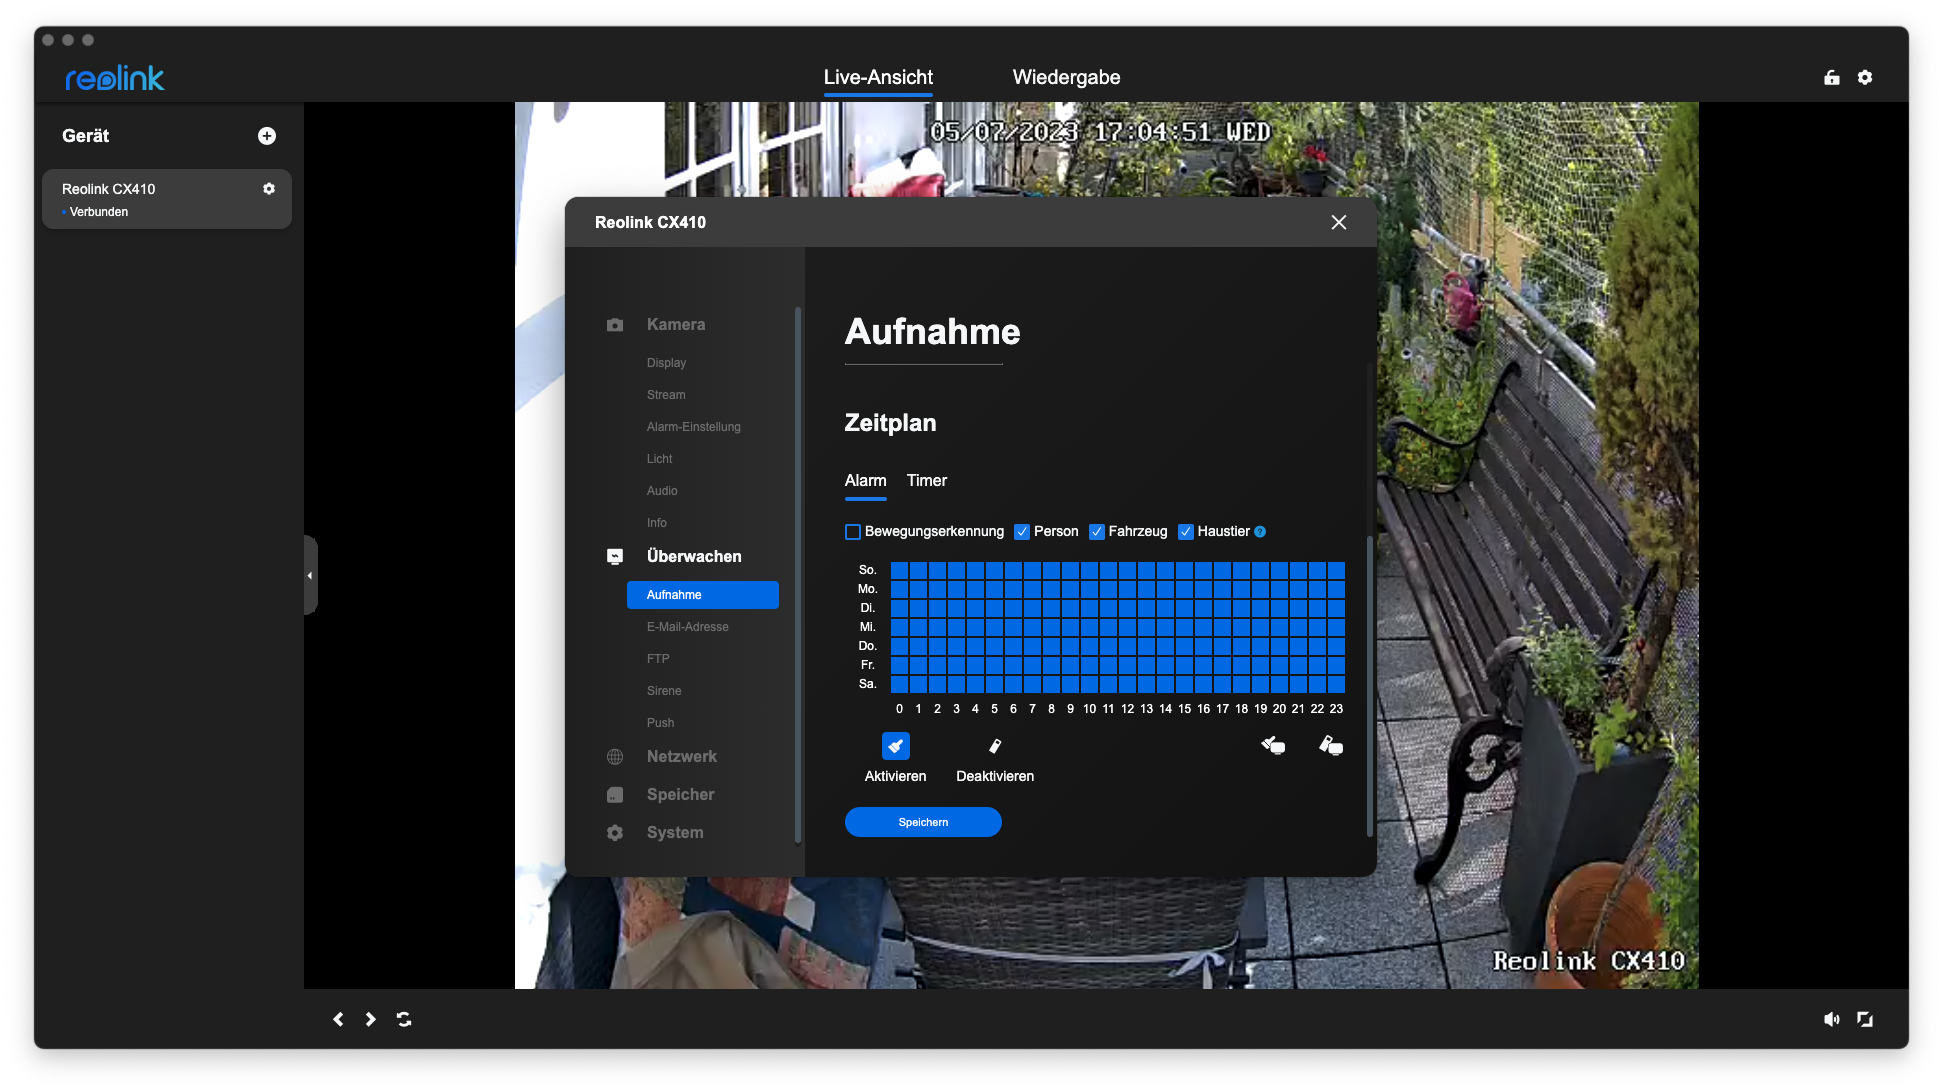
Task: Click the add device plus icon
Action: click(267, 136)
